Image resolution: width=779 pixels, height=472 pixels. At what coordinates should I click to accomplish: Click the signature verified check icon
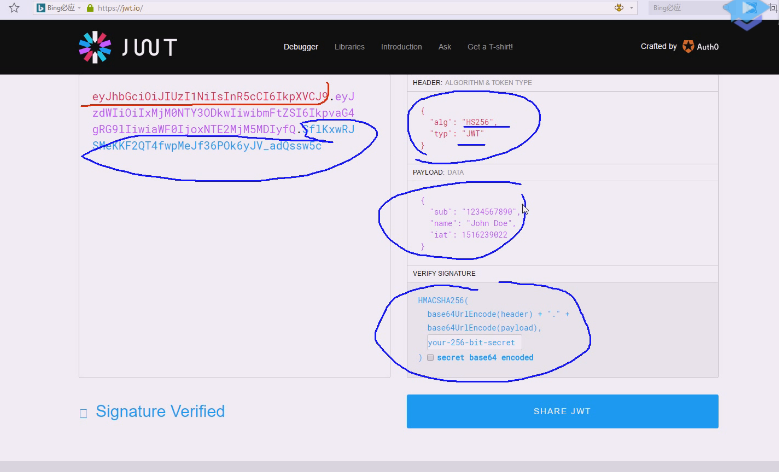point(83,413)
